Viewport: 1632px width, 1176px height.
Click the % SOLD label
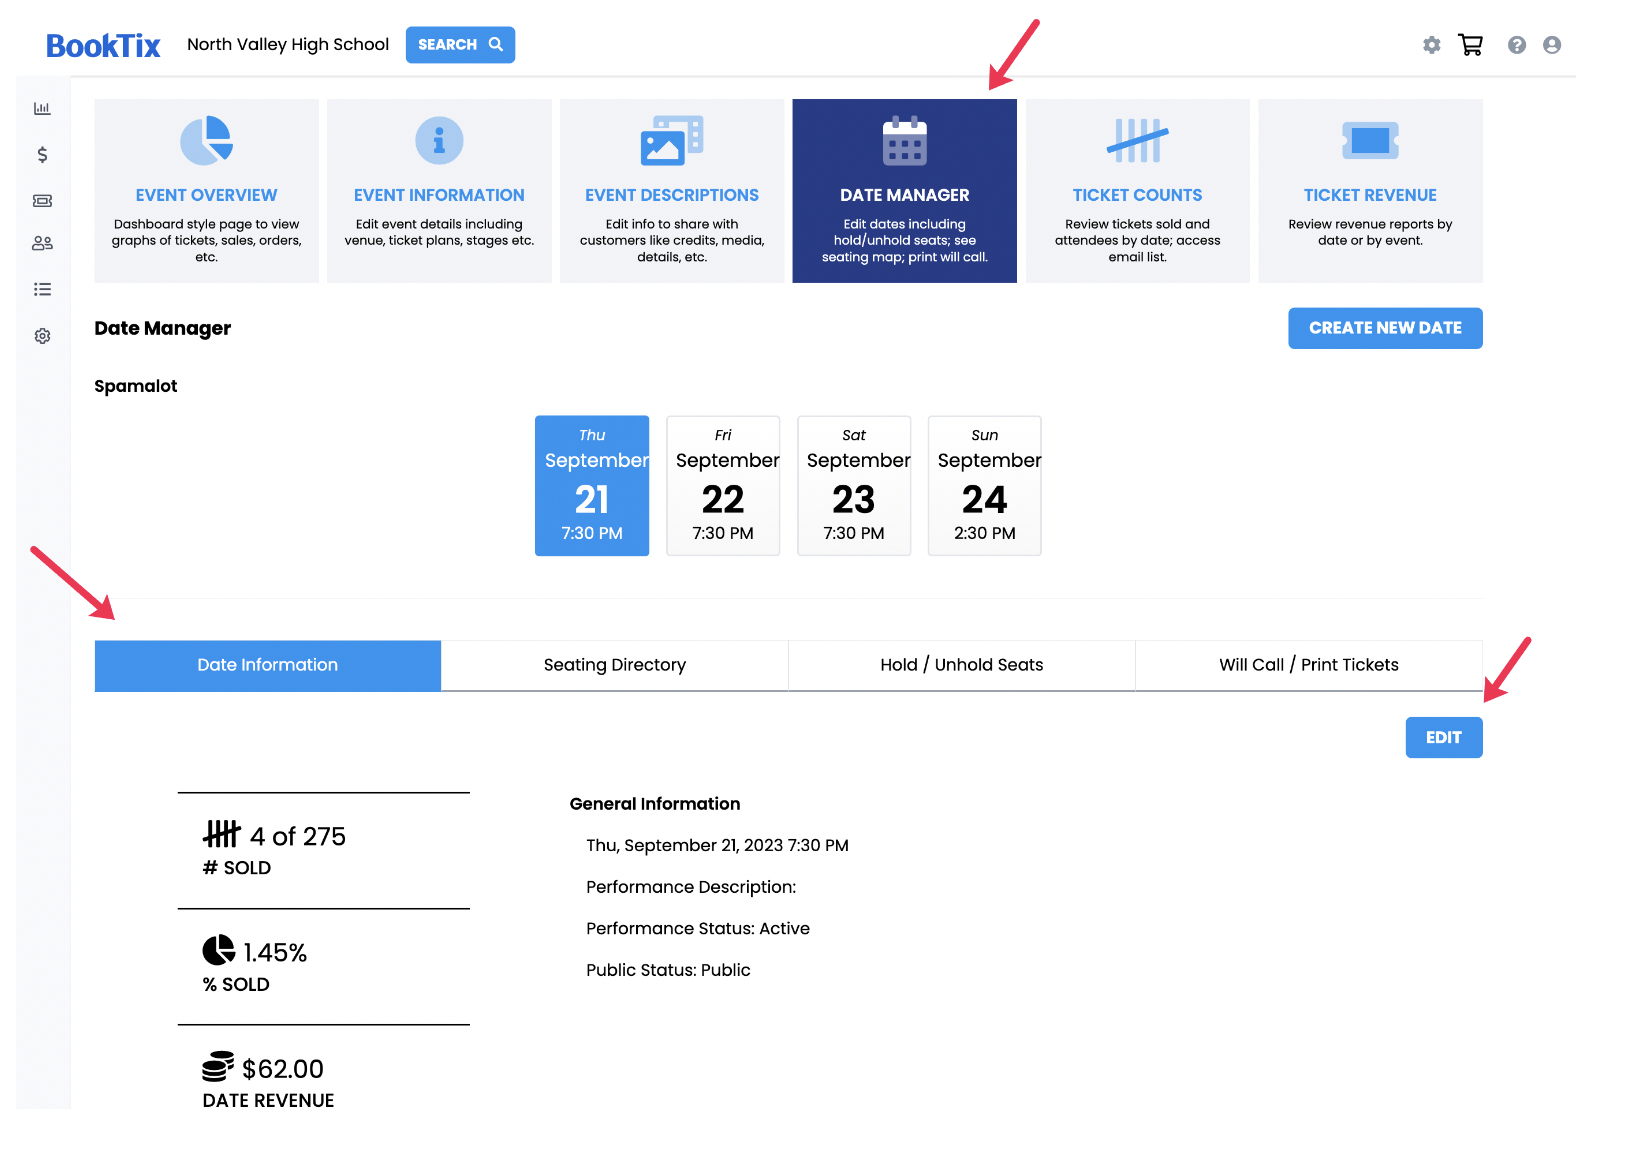[236, 985]
